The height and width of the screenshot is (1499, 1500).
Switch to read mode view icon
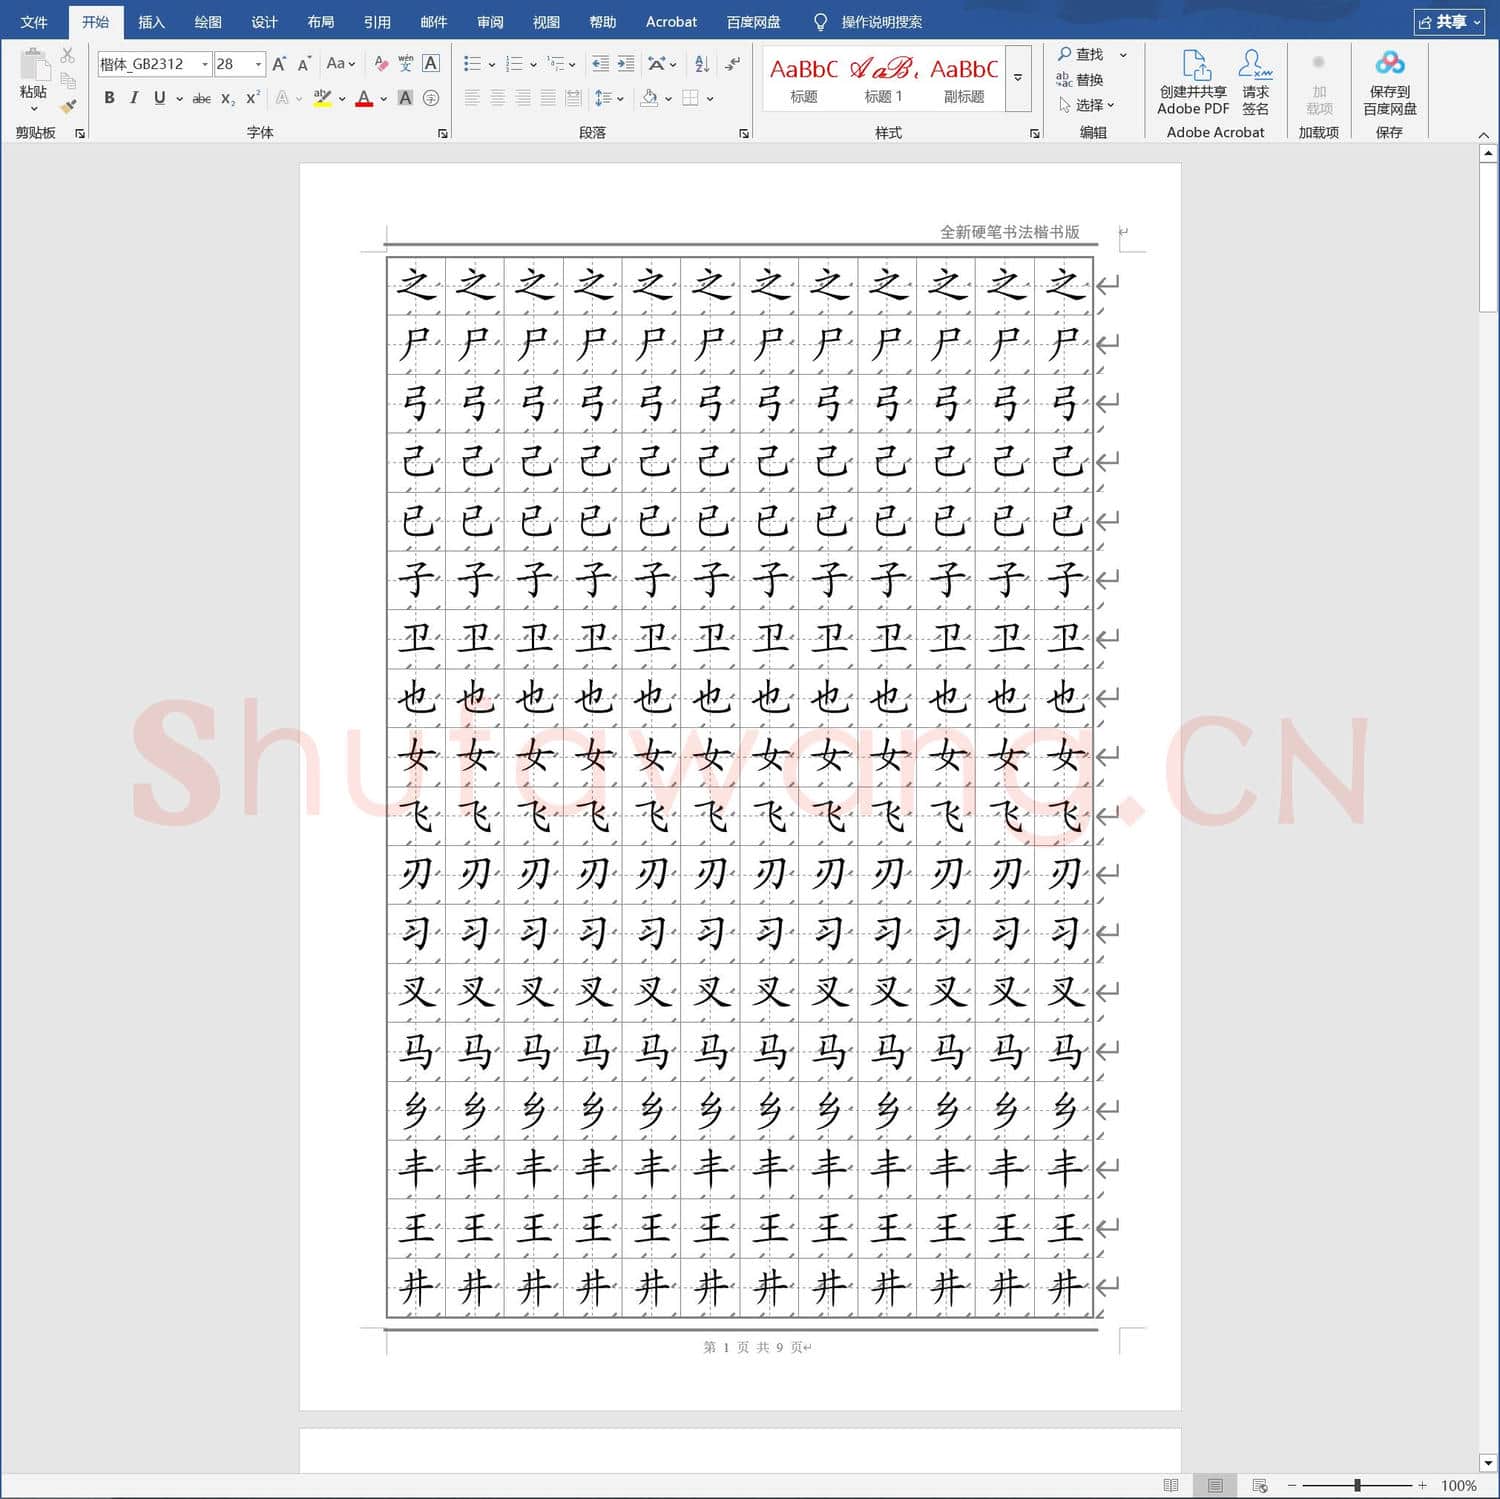[1171, 1485]
